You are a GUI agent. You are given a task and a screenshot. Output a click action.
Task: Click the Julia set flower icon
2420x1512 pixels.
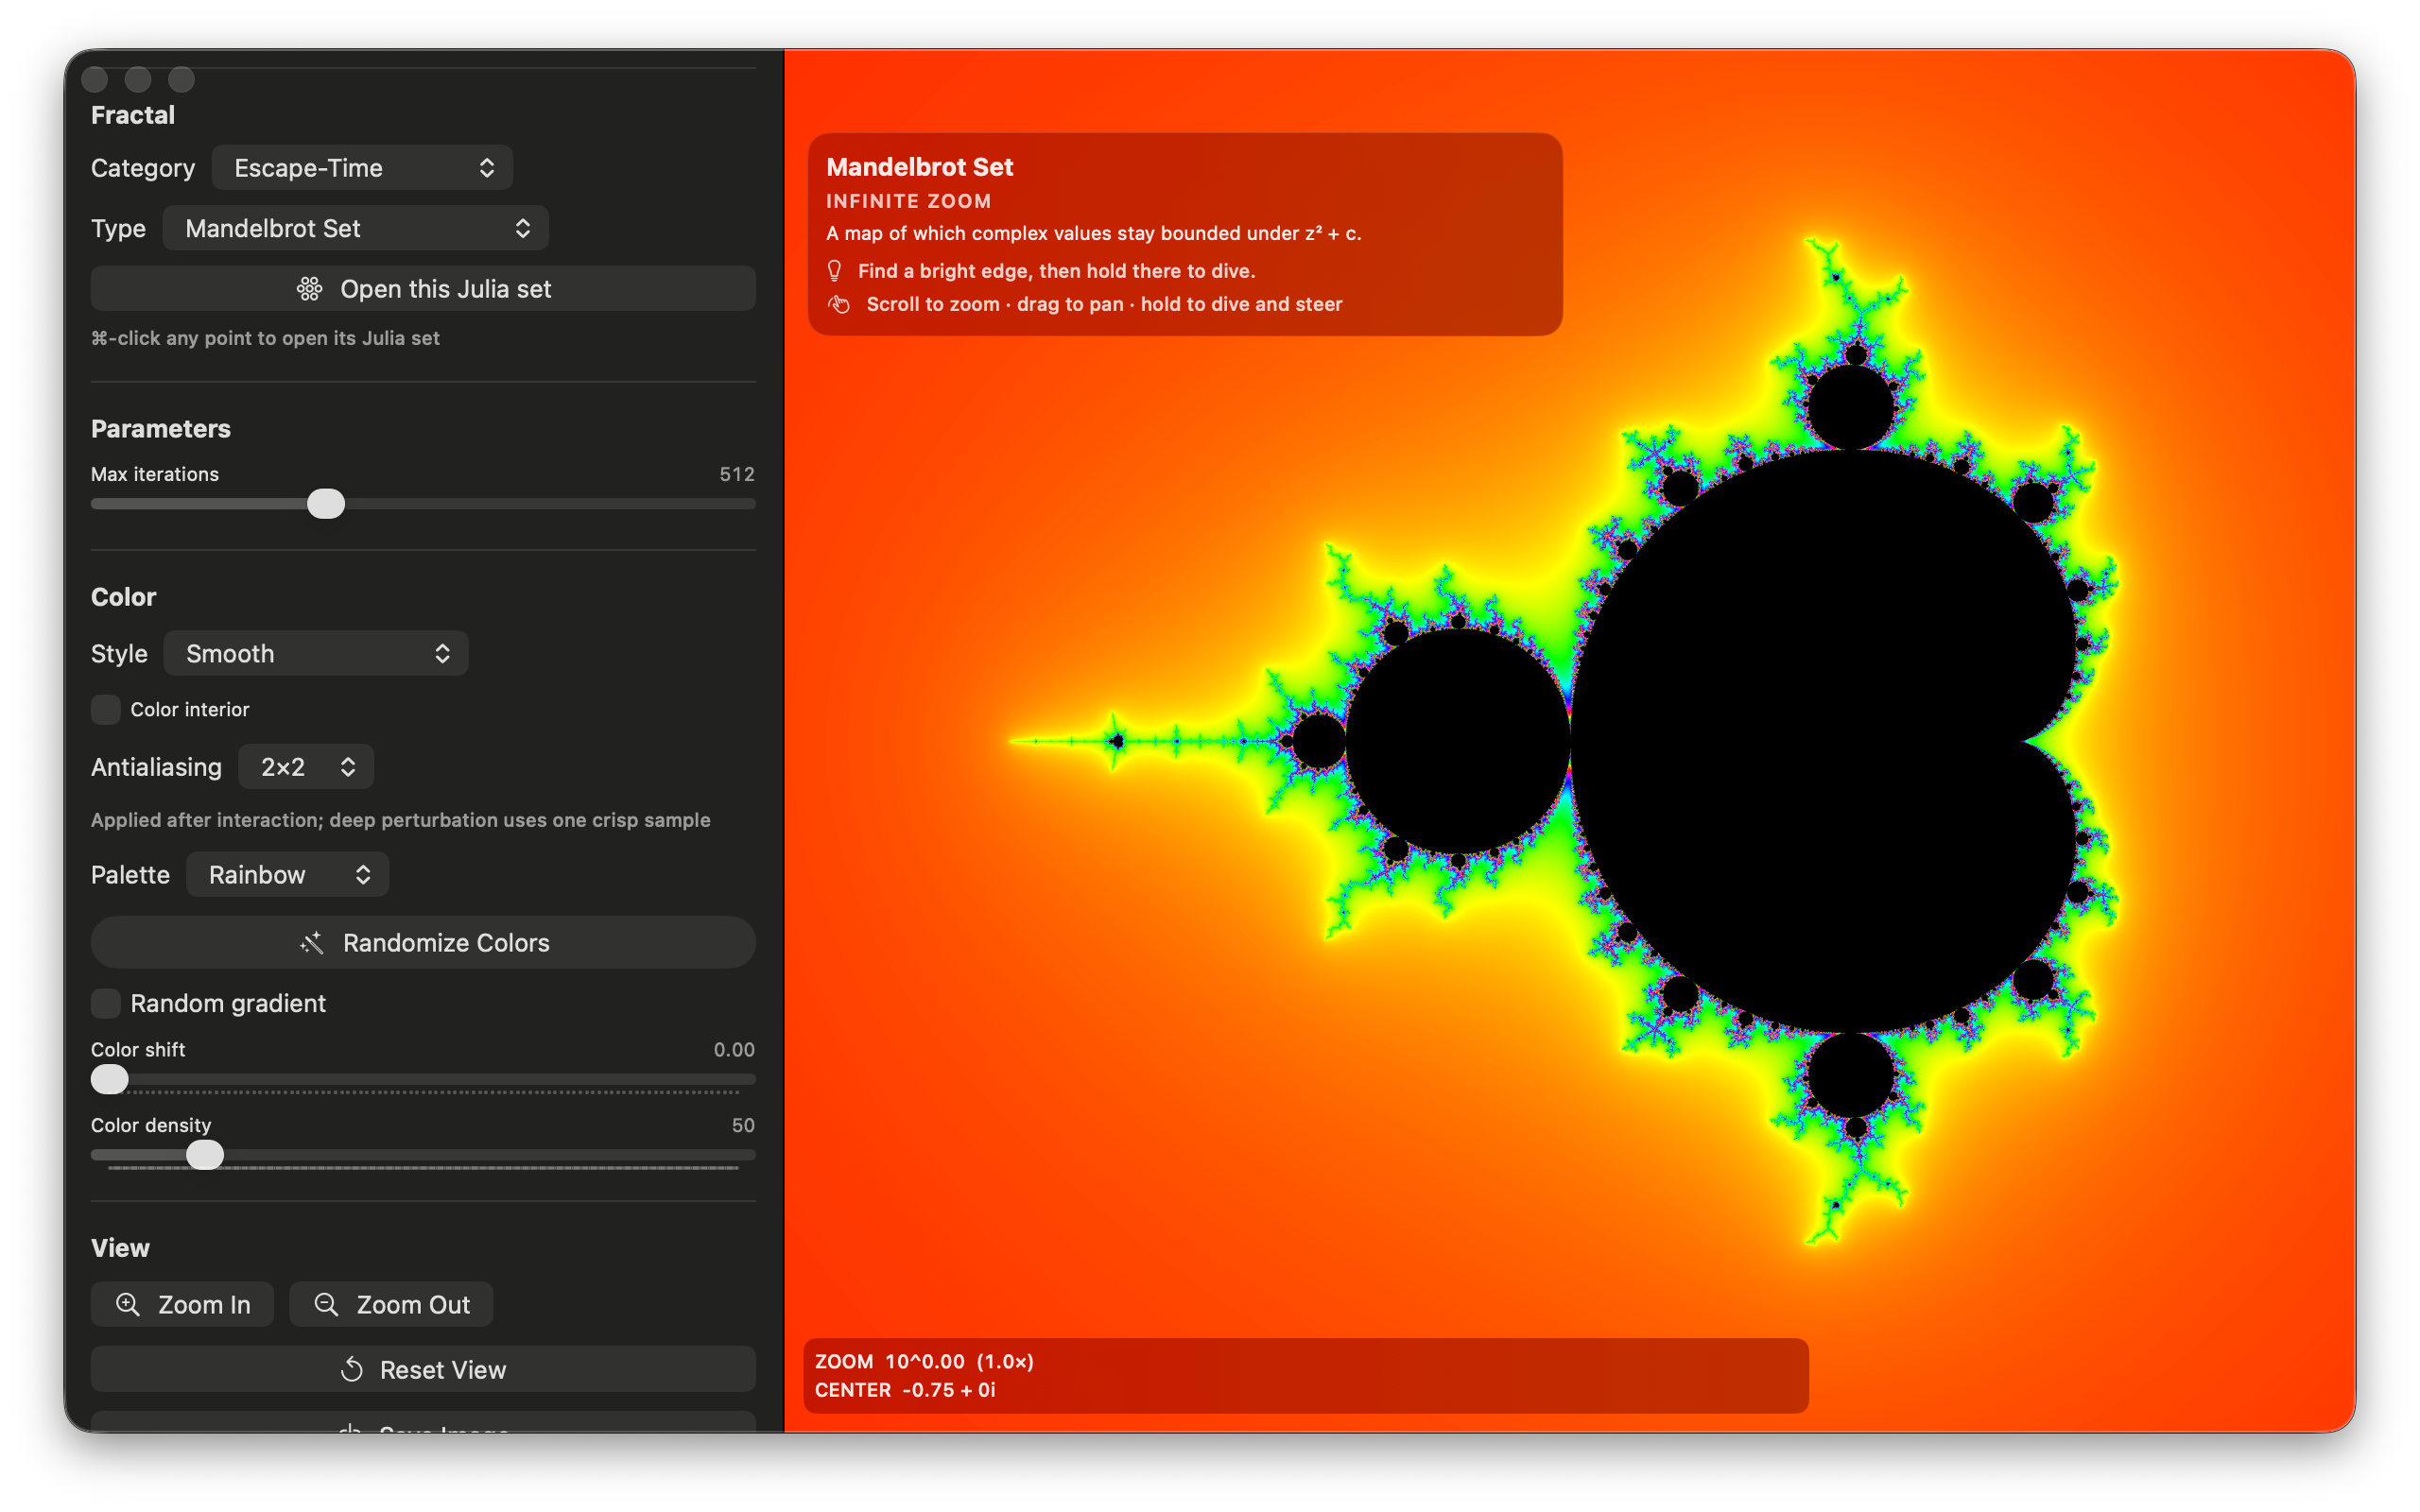coord(309,289)
